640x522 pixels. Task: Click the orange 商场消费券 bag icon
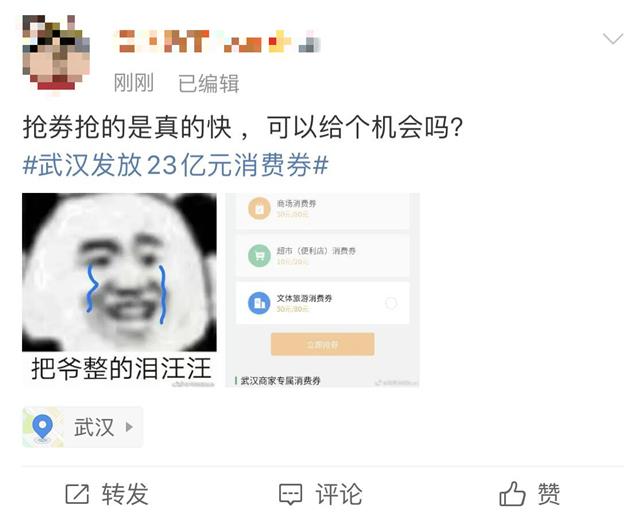pos(259,209)
